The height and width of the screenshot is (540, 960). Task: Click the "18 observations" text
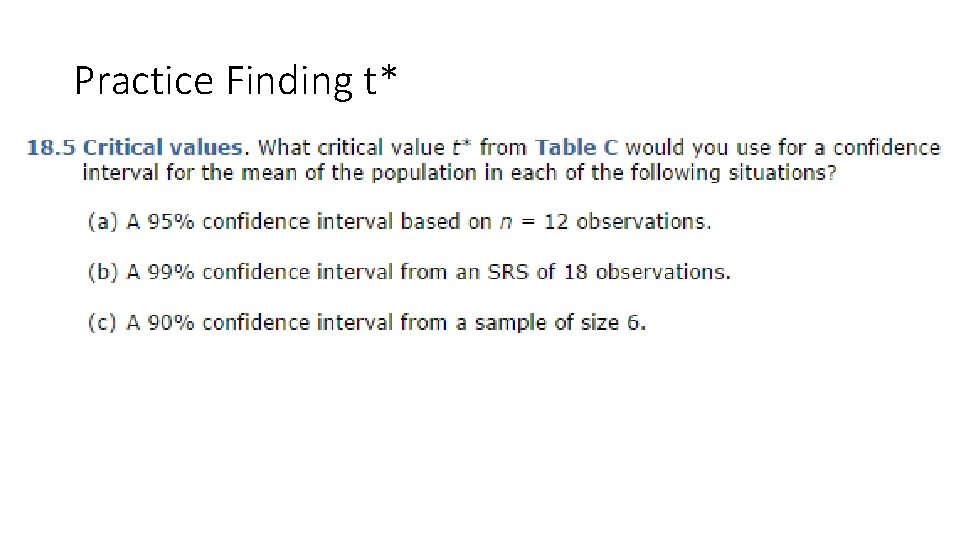pos(647,272)
